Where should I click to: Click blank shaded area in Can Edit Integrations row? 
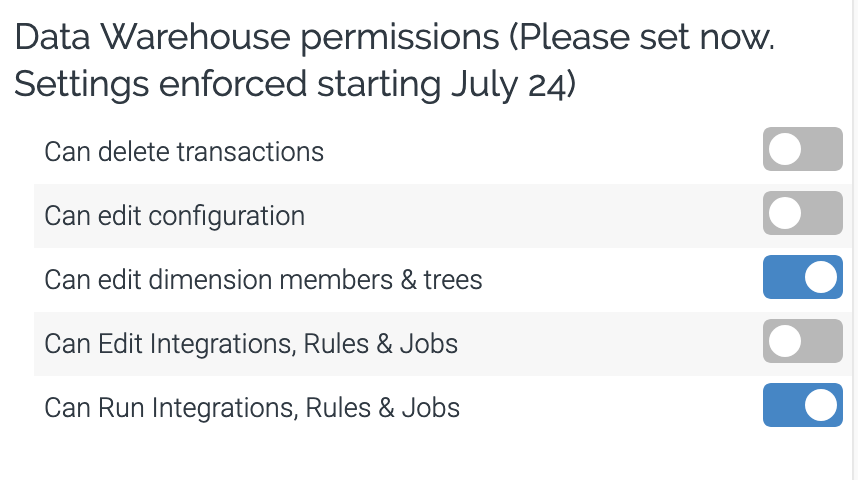tap(600, 344)
